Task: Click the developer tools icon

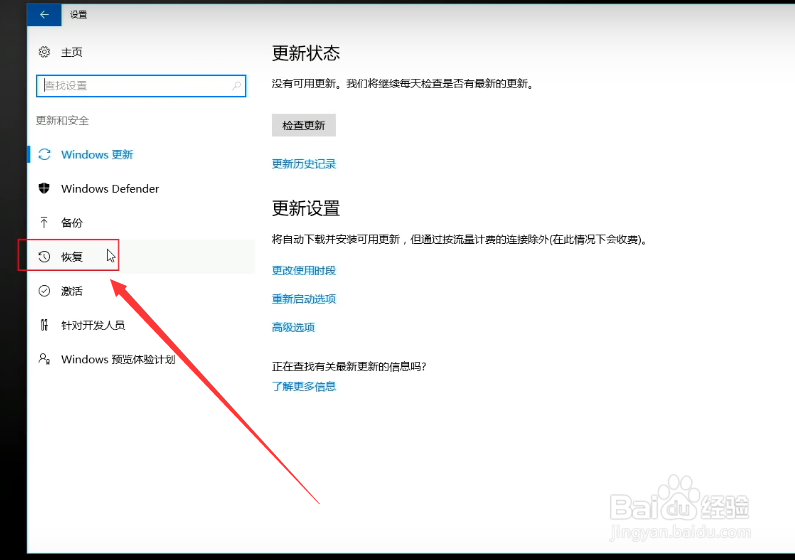Action: pyautogui.click(x=45, y=325)
